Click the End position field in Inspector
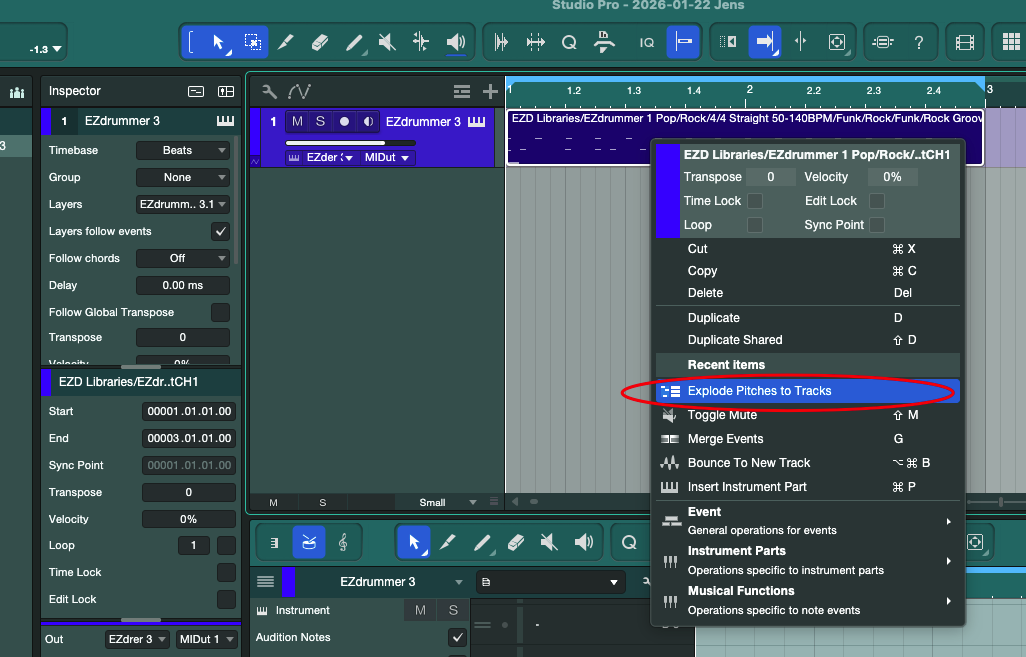 pos(189,438)
